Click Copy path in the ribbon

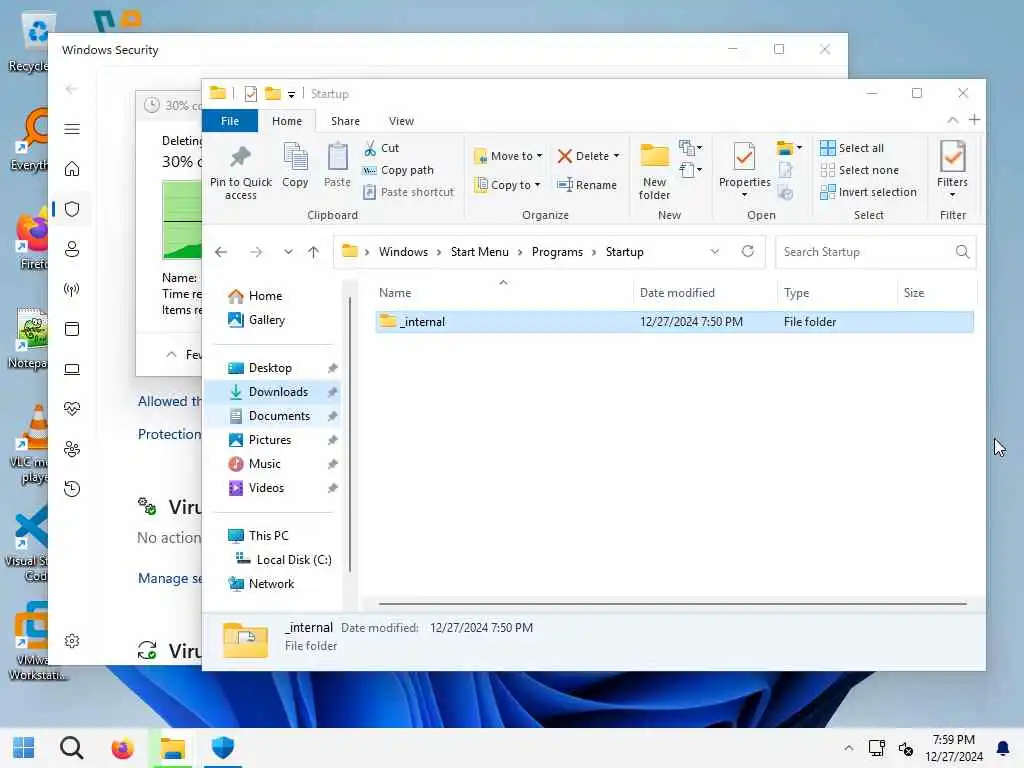point(398,170)
